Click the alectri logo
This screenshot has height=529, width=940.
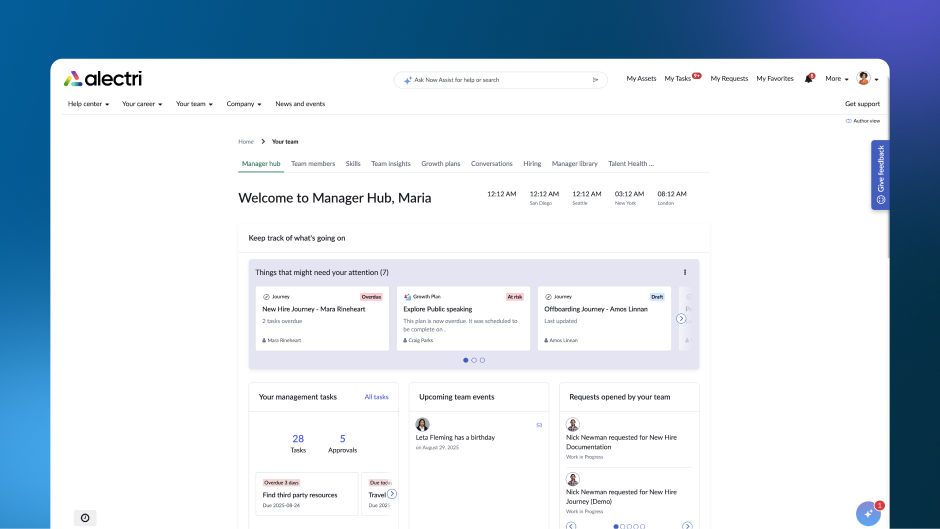(103, 79)
